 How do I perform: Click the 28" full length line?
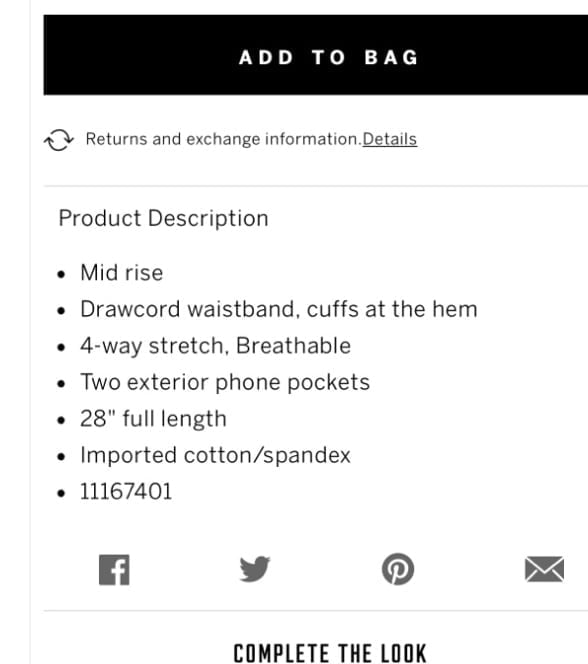point(153,419)
